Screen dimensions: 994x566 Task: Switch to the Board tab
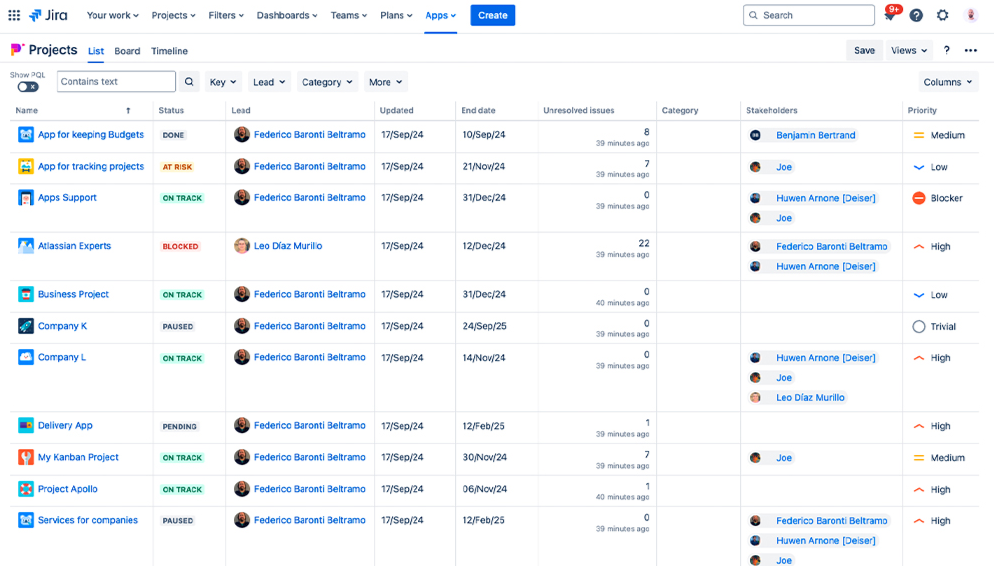127,51
